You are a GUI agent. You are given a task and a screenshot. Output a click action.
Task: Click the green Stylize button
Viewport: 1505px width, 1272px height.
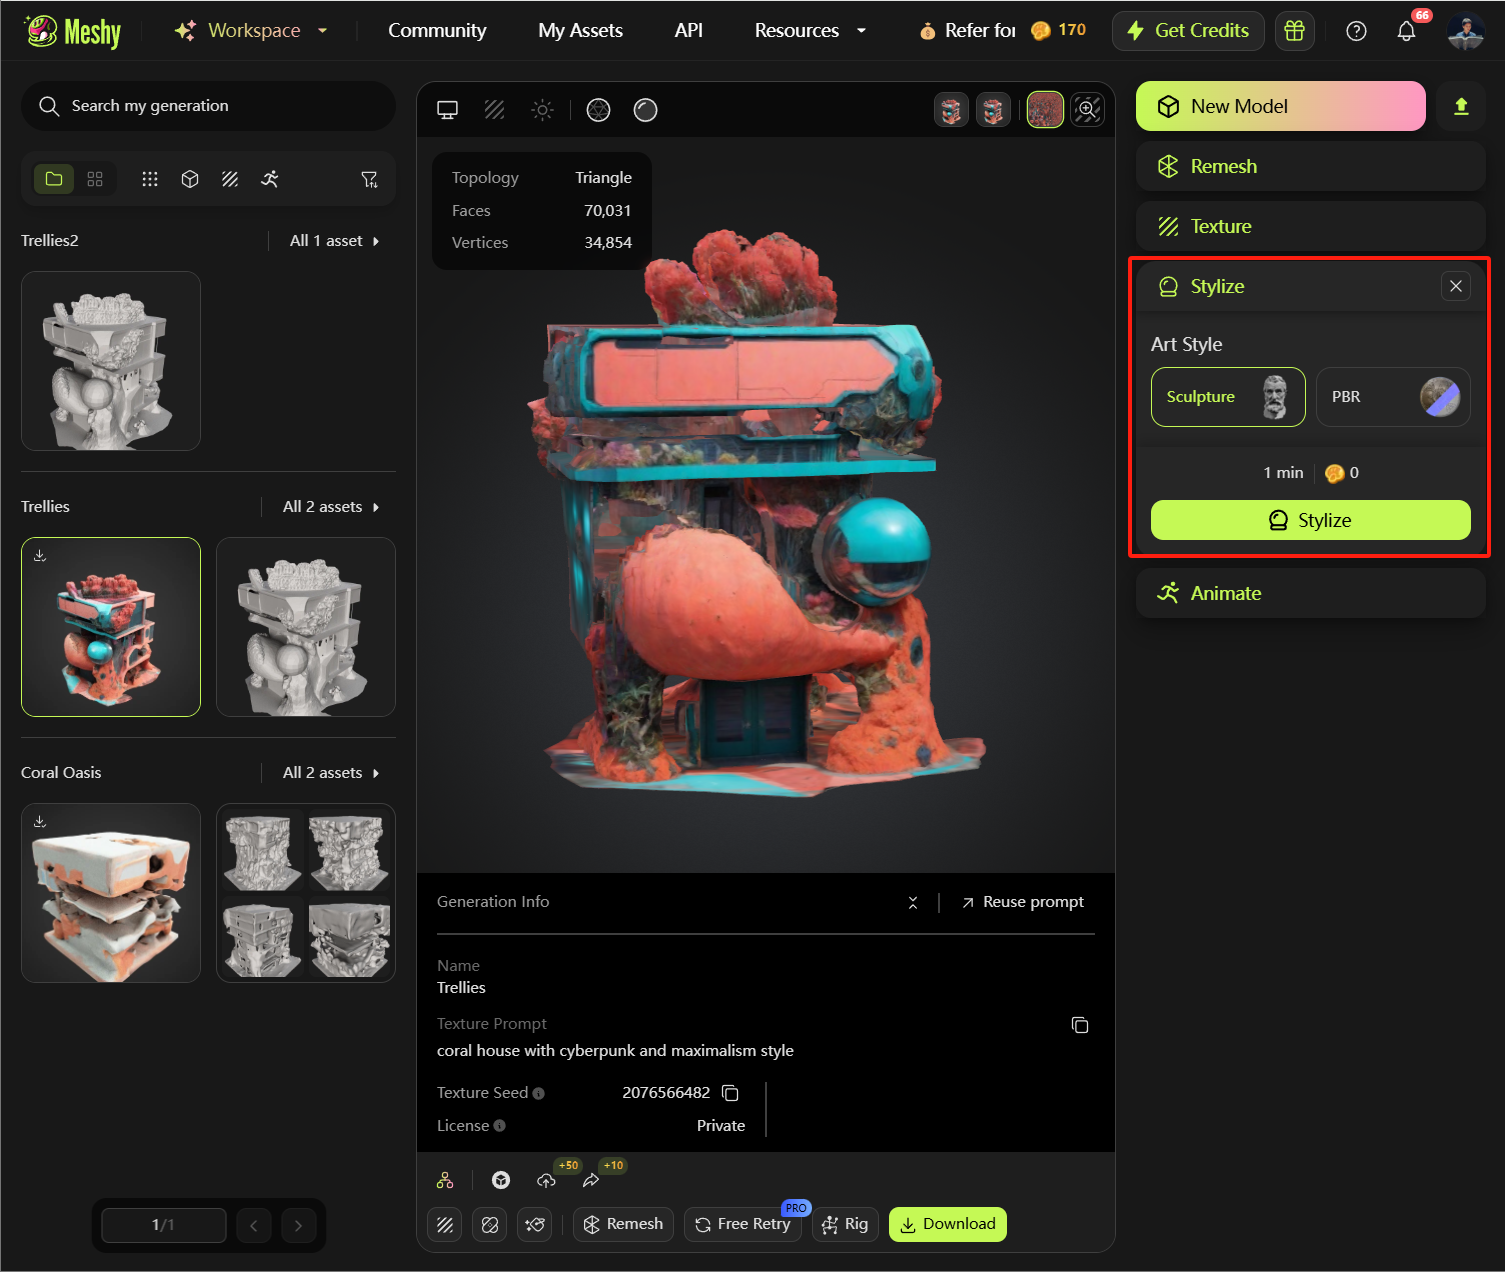click(1310, 520)
